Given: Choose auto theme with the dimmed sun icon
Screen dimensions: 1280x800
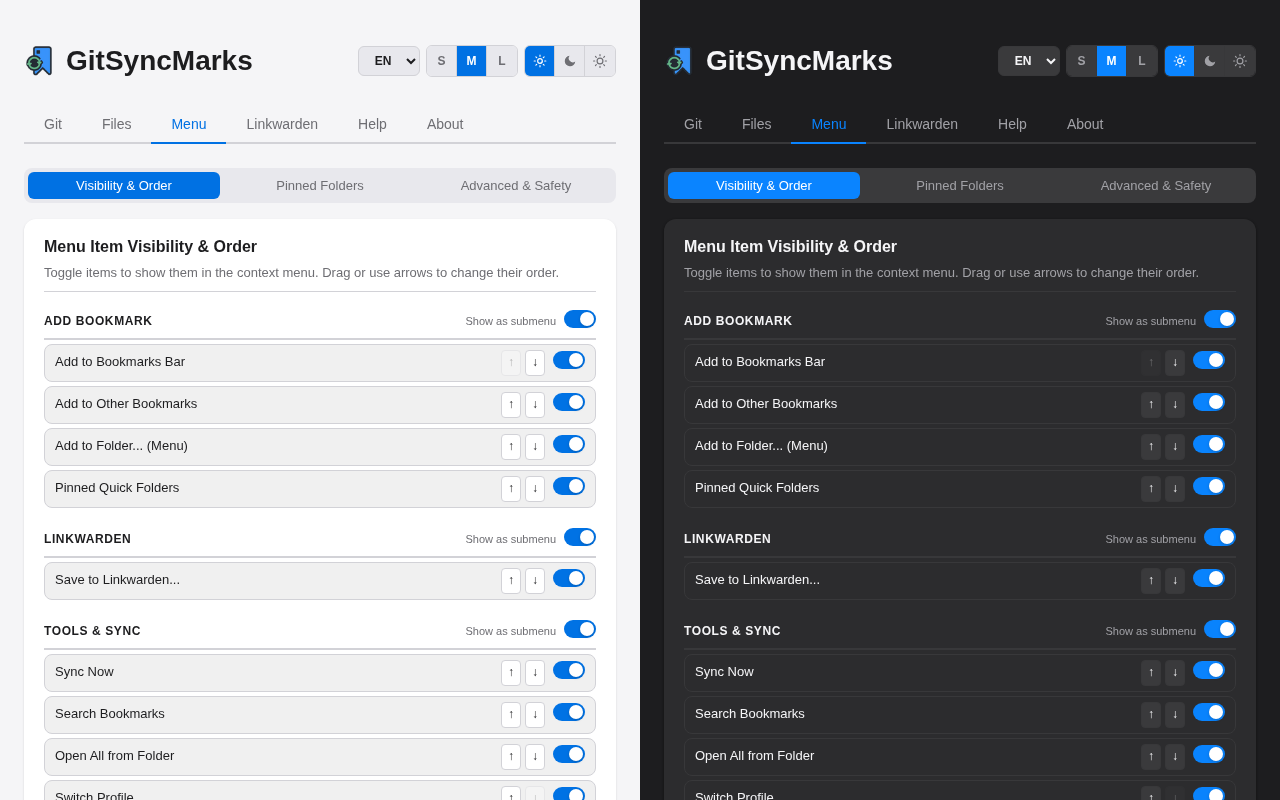Looking at the screenshot, I should (x=599, y=61).
